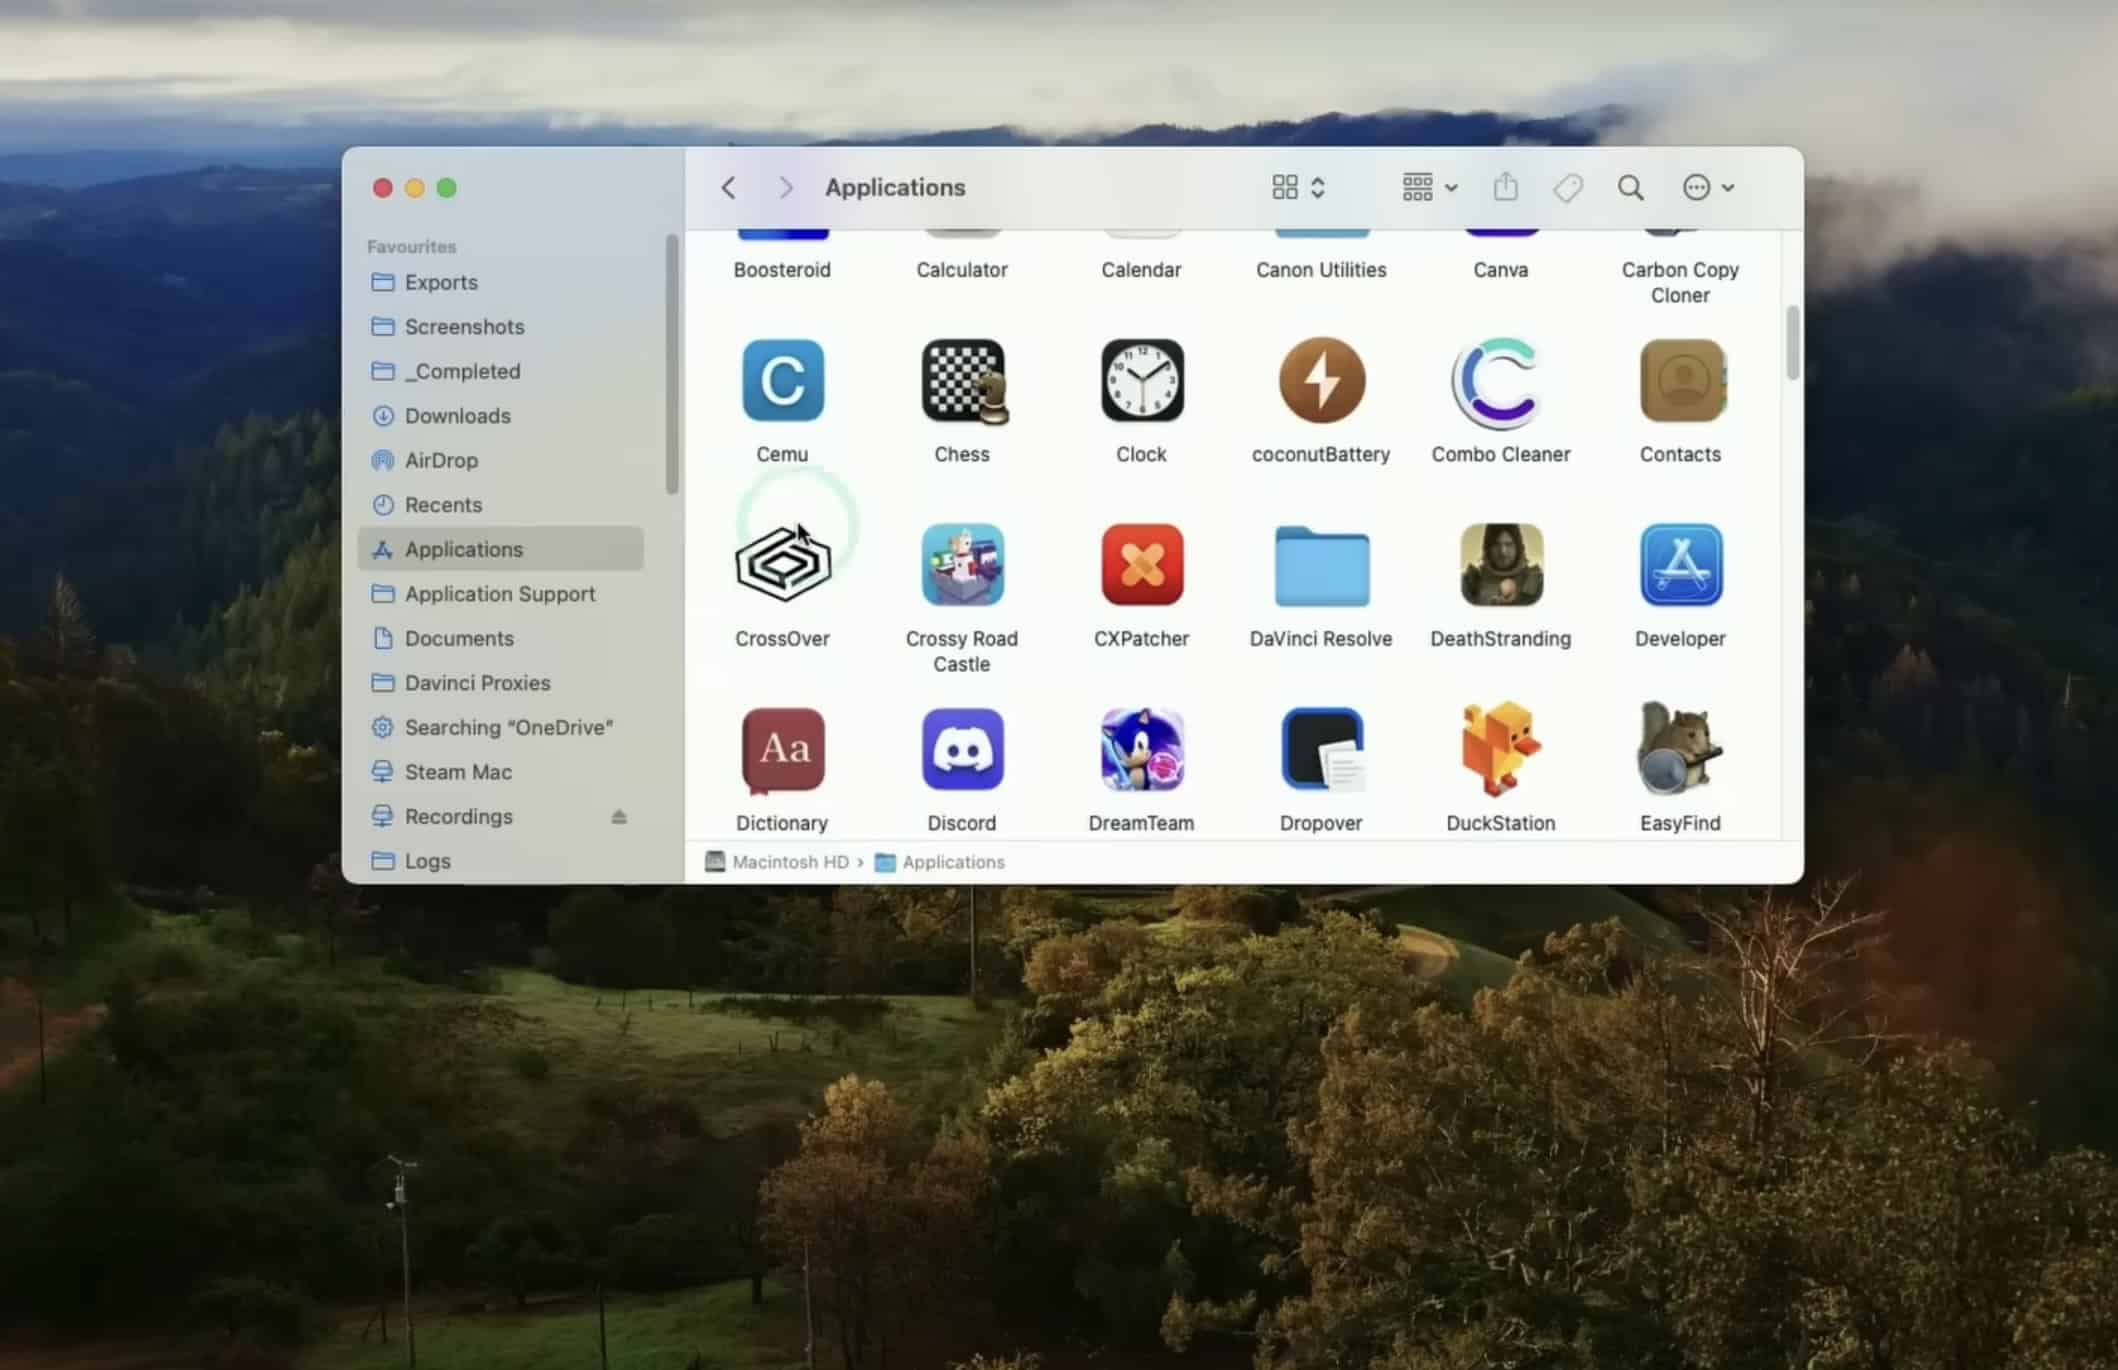Click the Share toolbar button
This screenshot has width=2118, height=1370.
coord(1505,188)
